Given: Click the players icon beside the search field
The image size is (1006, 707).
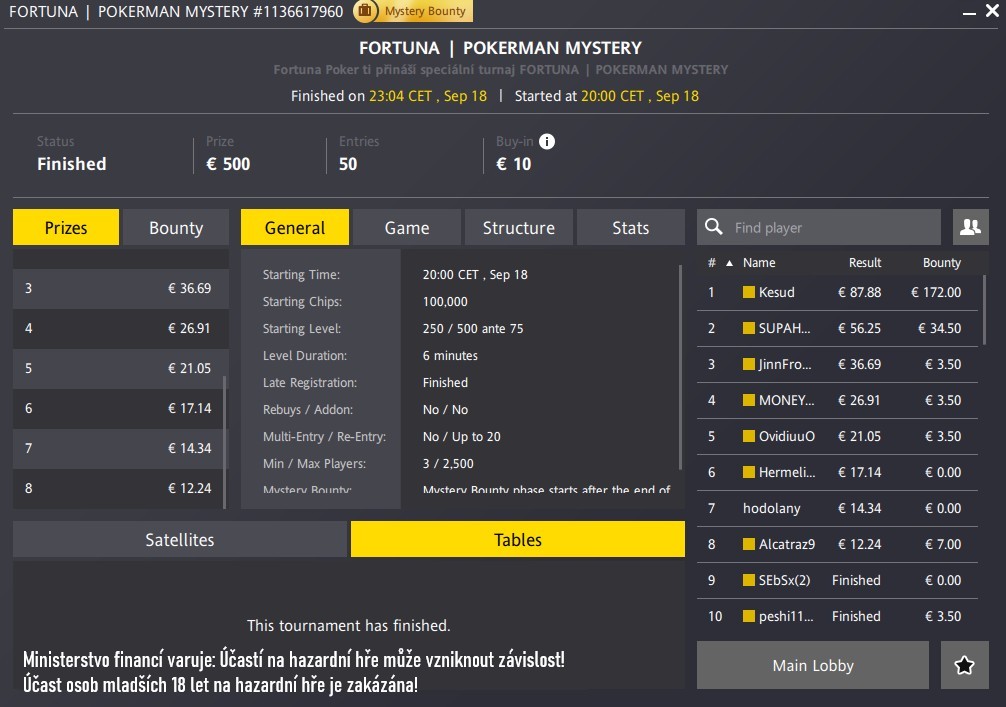Looking at the screenshot, I should coord(969,227).
